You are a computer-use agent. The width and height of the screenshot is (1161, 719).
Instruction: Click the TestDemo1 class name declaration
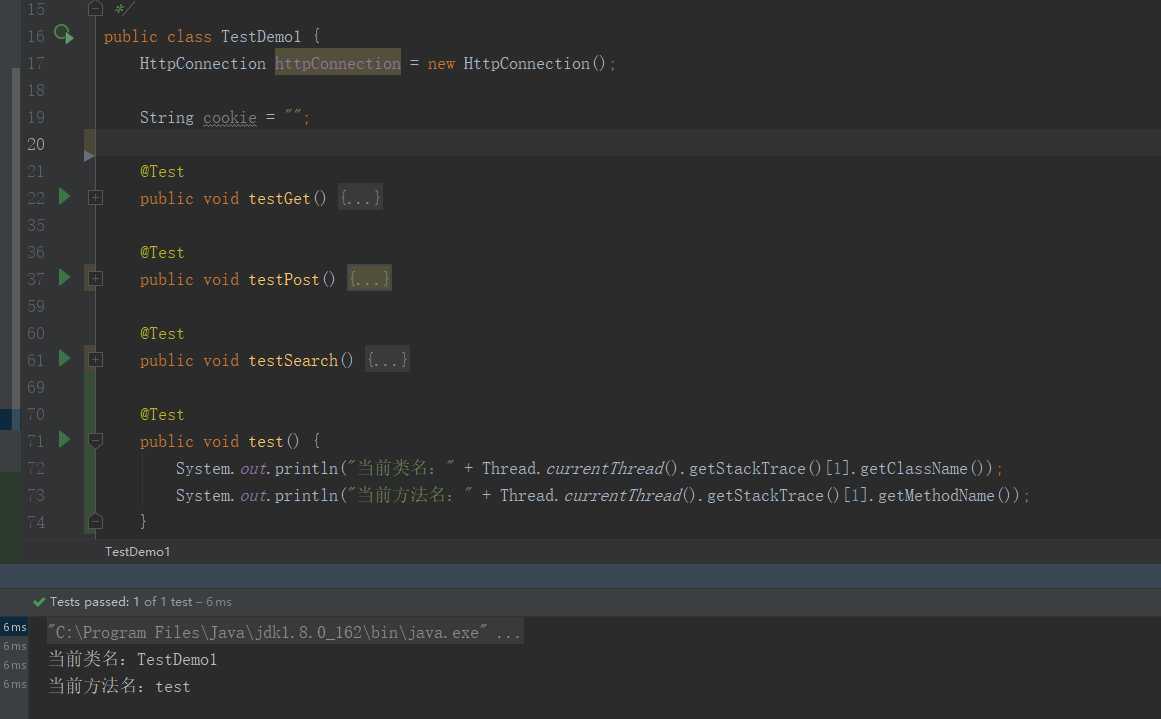261,36
